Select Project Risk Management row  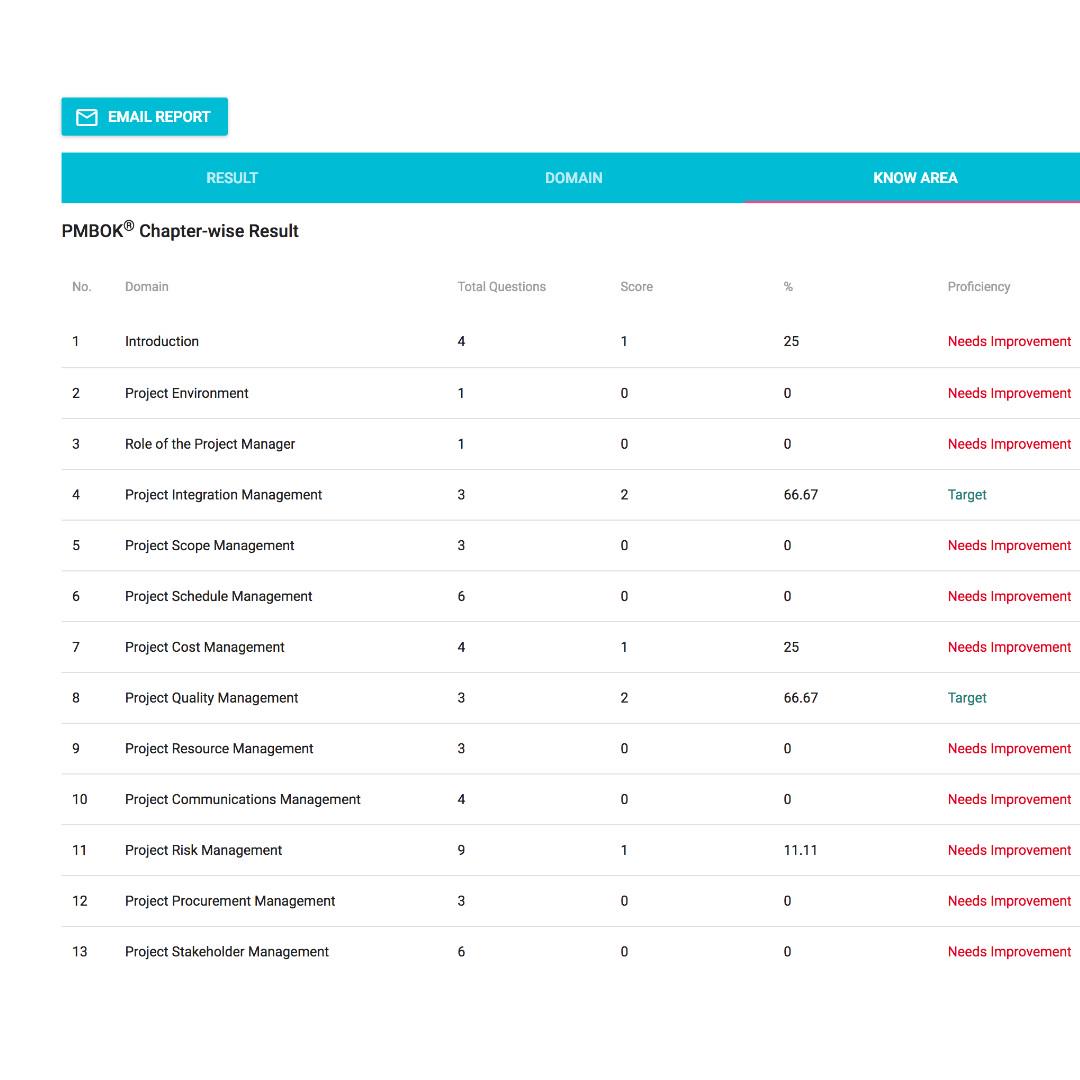(x=203, y=851)
